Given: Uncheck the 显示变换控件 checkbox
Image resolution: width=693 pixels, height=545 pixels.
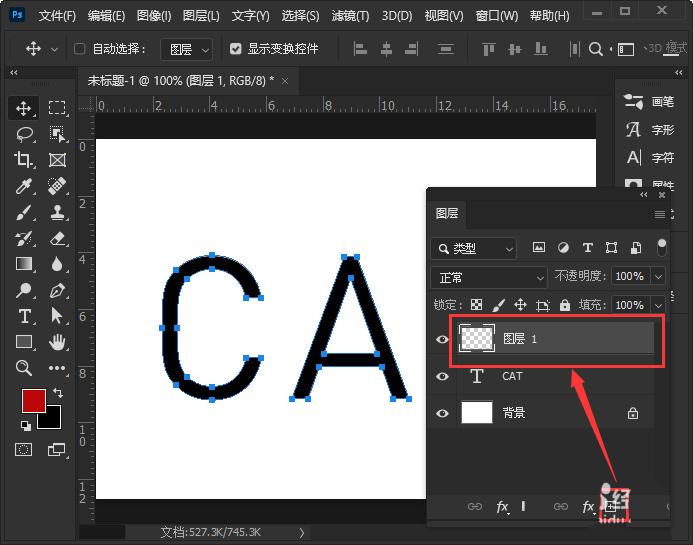Looking at the screenshot, I should tap(236, 49).
